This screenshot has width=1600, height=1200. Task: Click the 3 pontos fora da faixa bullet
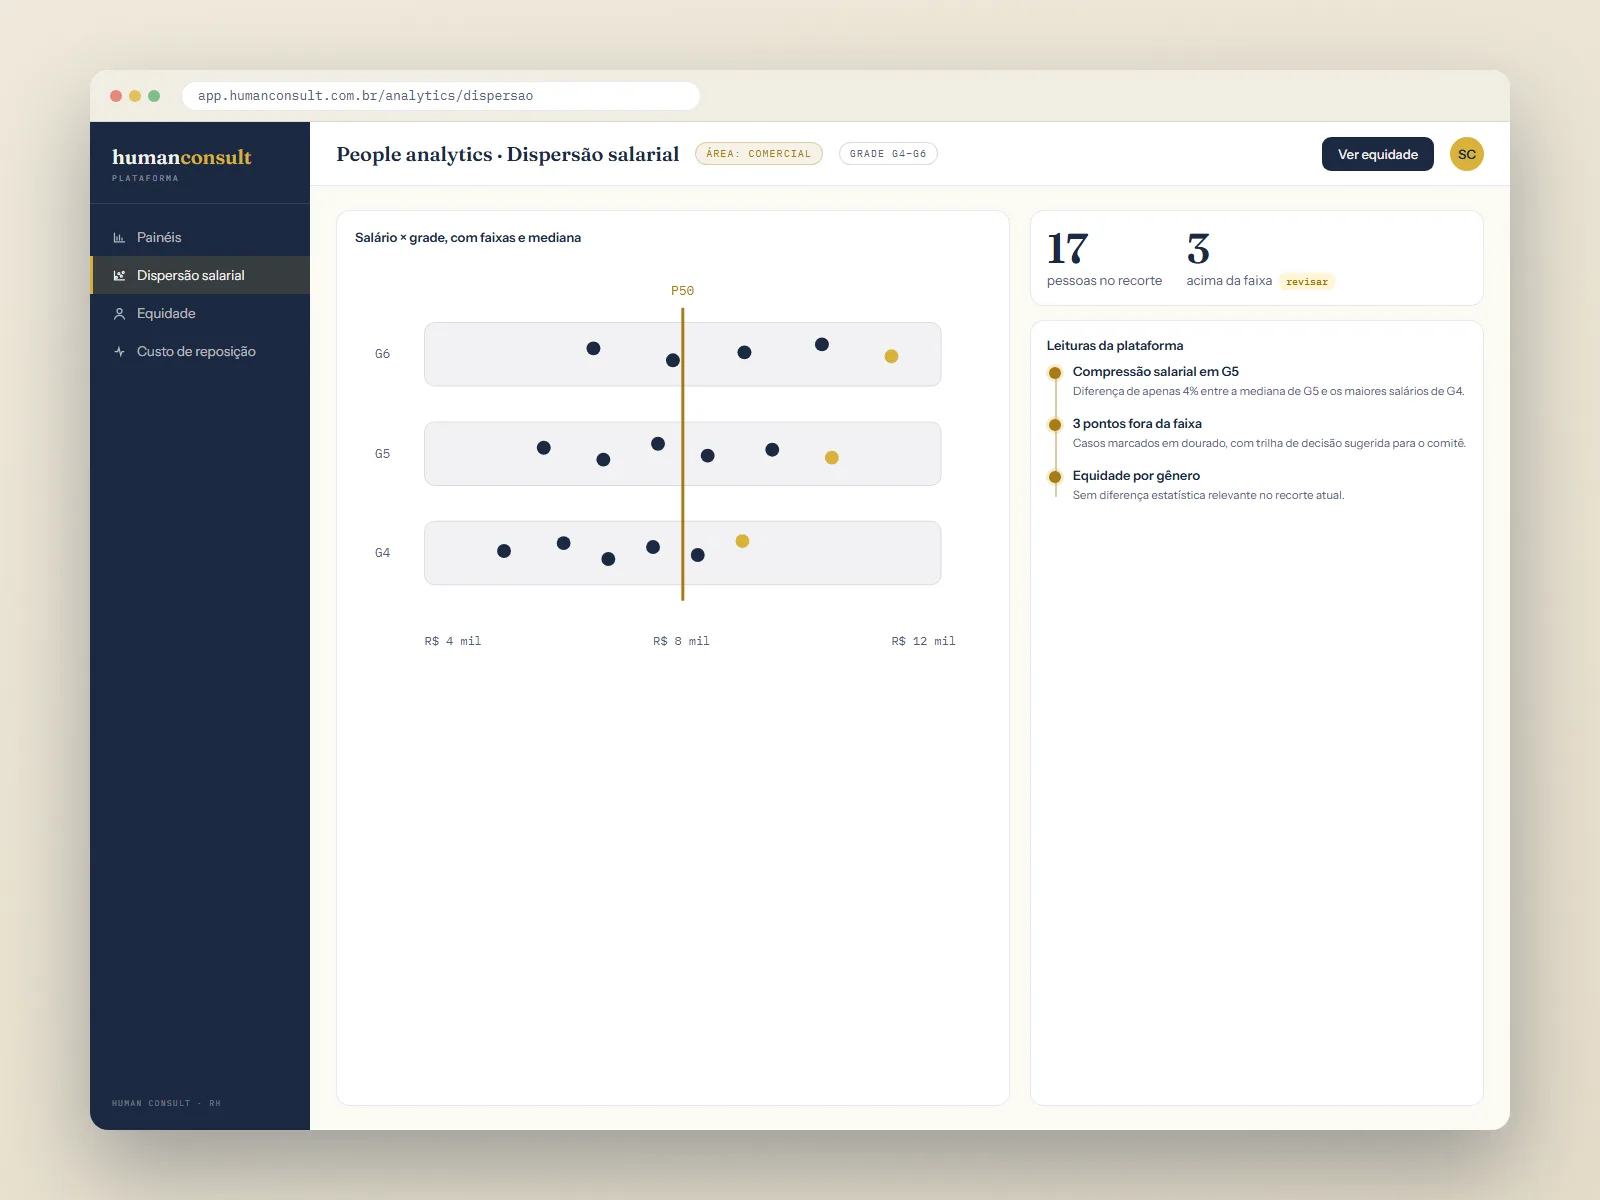click(1054, 425)
